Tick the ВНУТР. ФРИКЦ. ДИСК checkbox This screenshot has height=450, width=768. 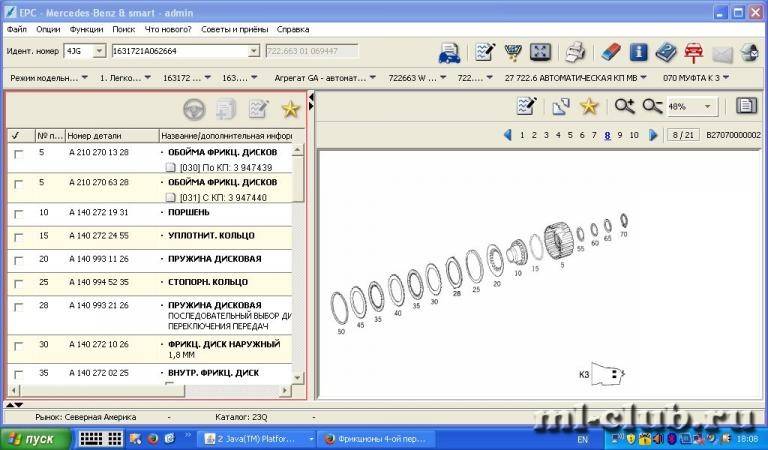coord(19,375)
